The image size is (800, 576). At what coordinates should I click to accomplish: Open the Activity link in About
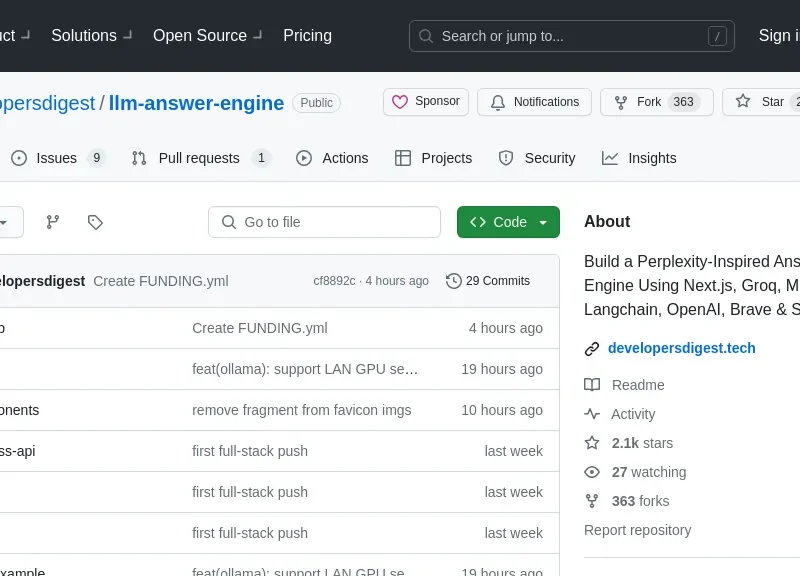pyautogui.click(x=633, y=414)
